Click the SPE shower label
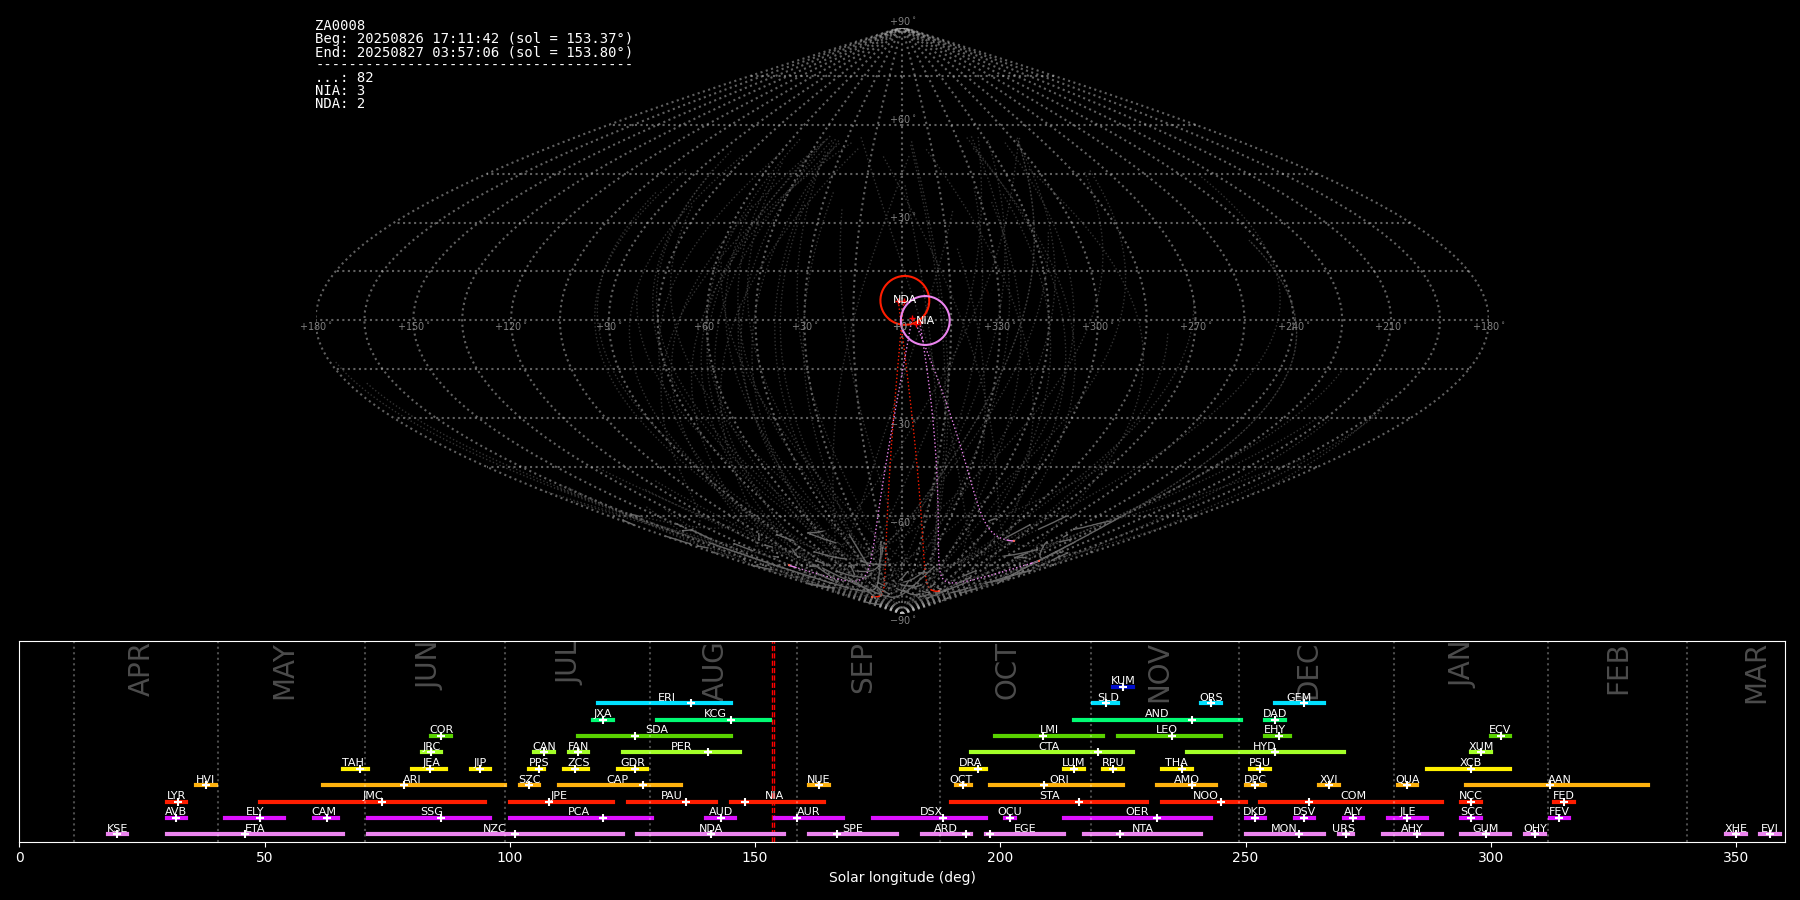The width and height of the screenshot is (1800, 900). pyautogui.click(x=852, y=829)
